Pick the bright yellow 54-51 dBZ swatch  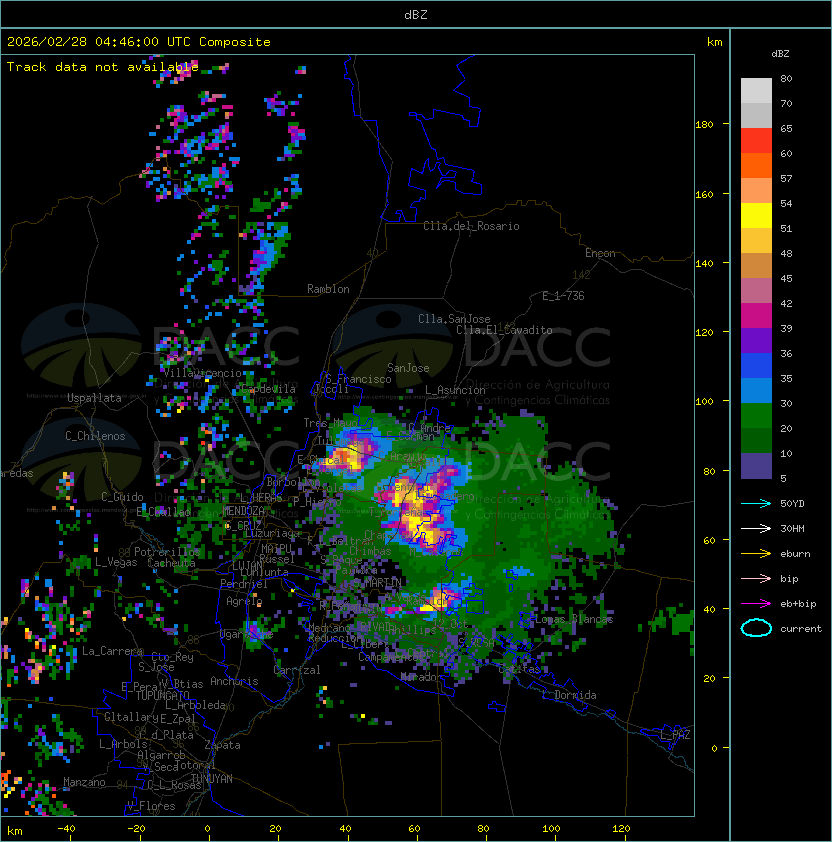point(756,216)
